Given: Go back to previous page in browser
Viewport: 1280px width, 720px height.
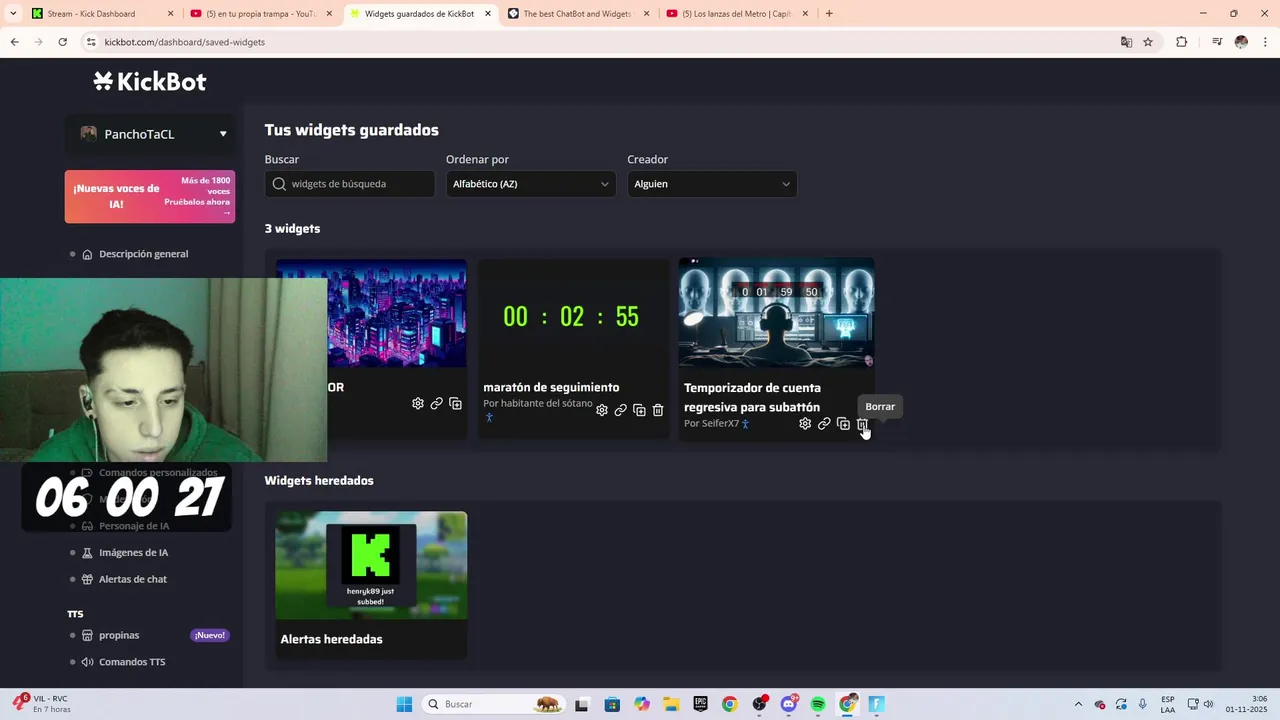Looking at the screenshot, I should [14, 42].
